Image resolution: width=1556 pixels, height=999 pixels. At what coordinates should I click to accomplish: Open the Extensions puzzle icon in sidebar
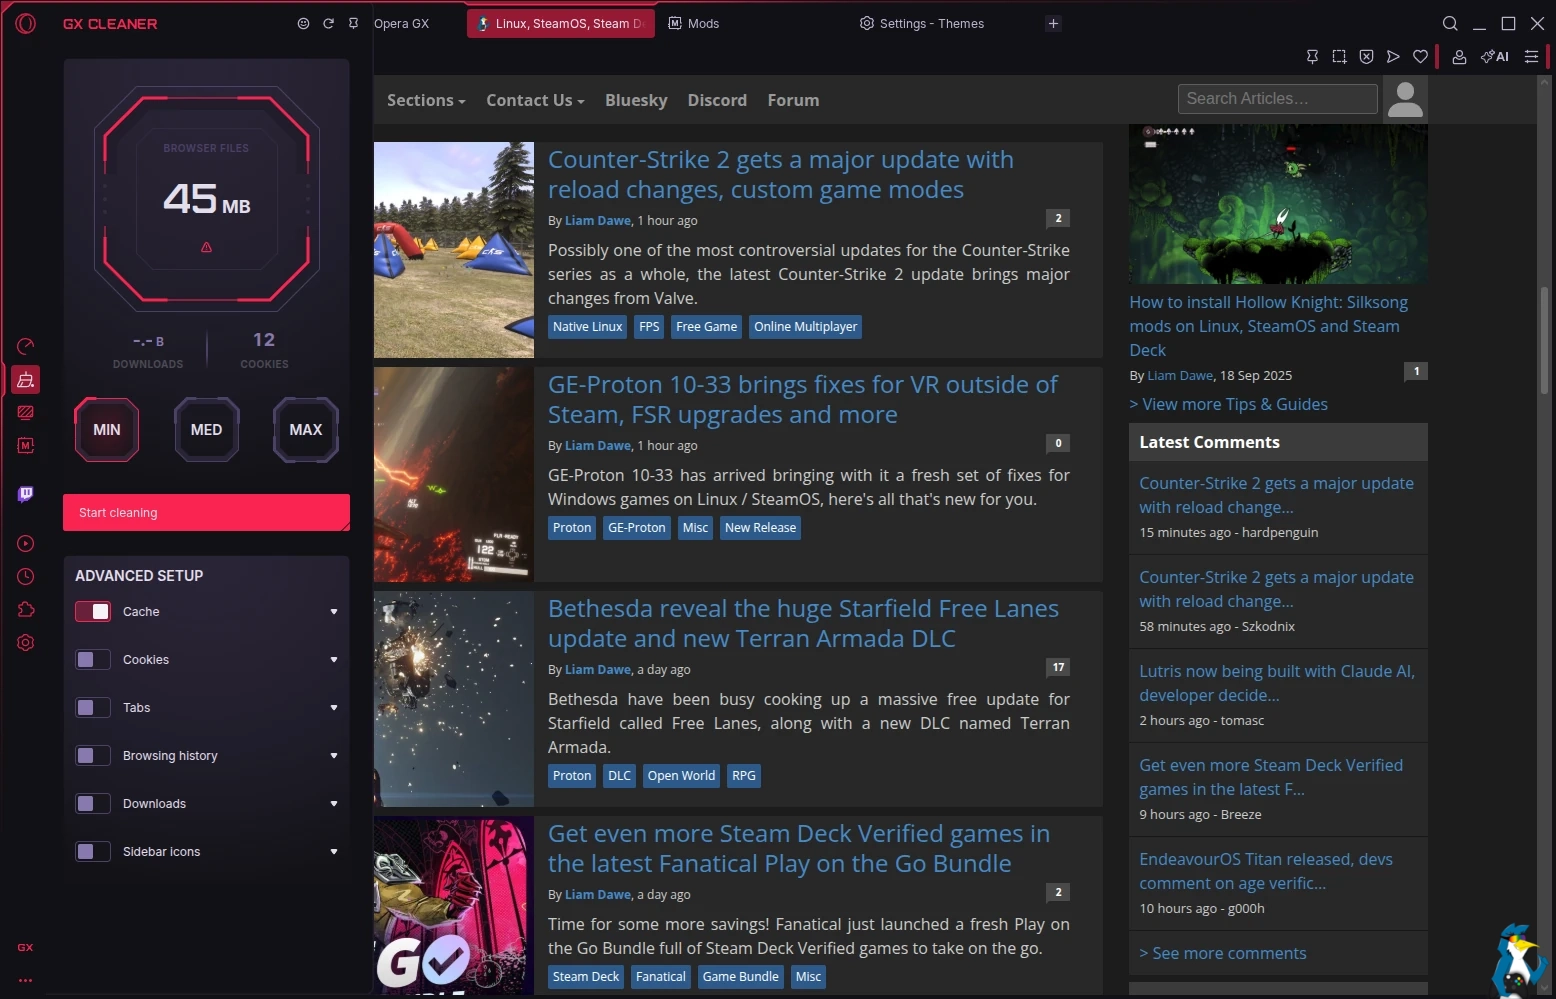coord(26,610)
